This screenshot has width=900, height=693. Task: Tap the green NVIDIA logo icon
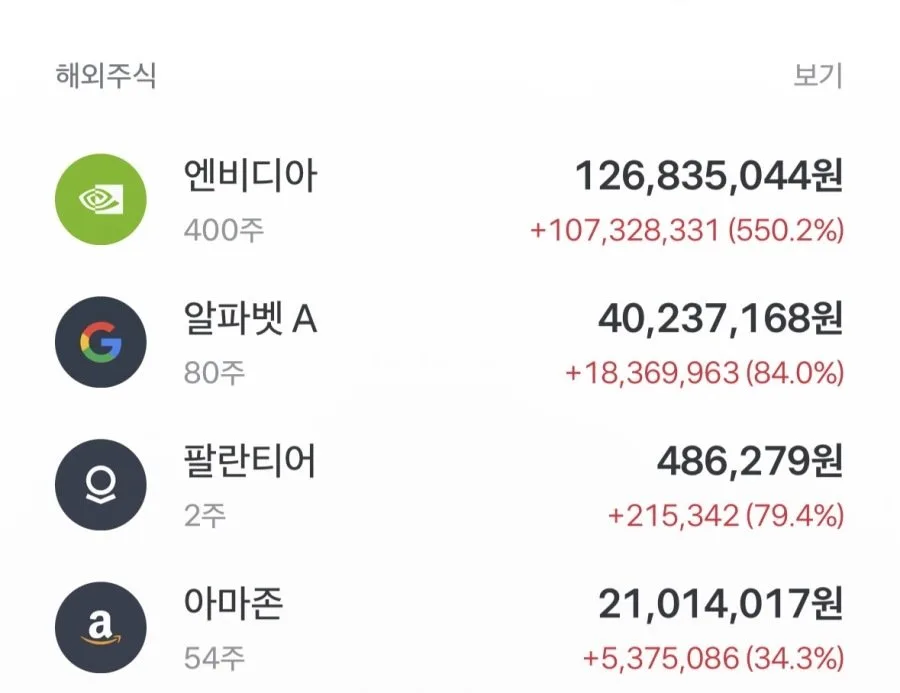pyautogui.click(x=100, y=199)
